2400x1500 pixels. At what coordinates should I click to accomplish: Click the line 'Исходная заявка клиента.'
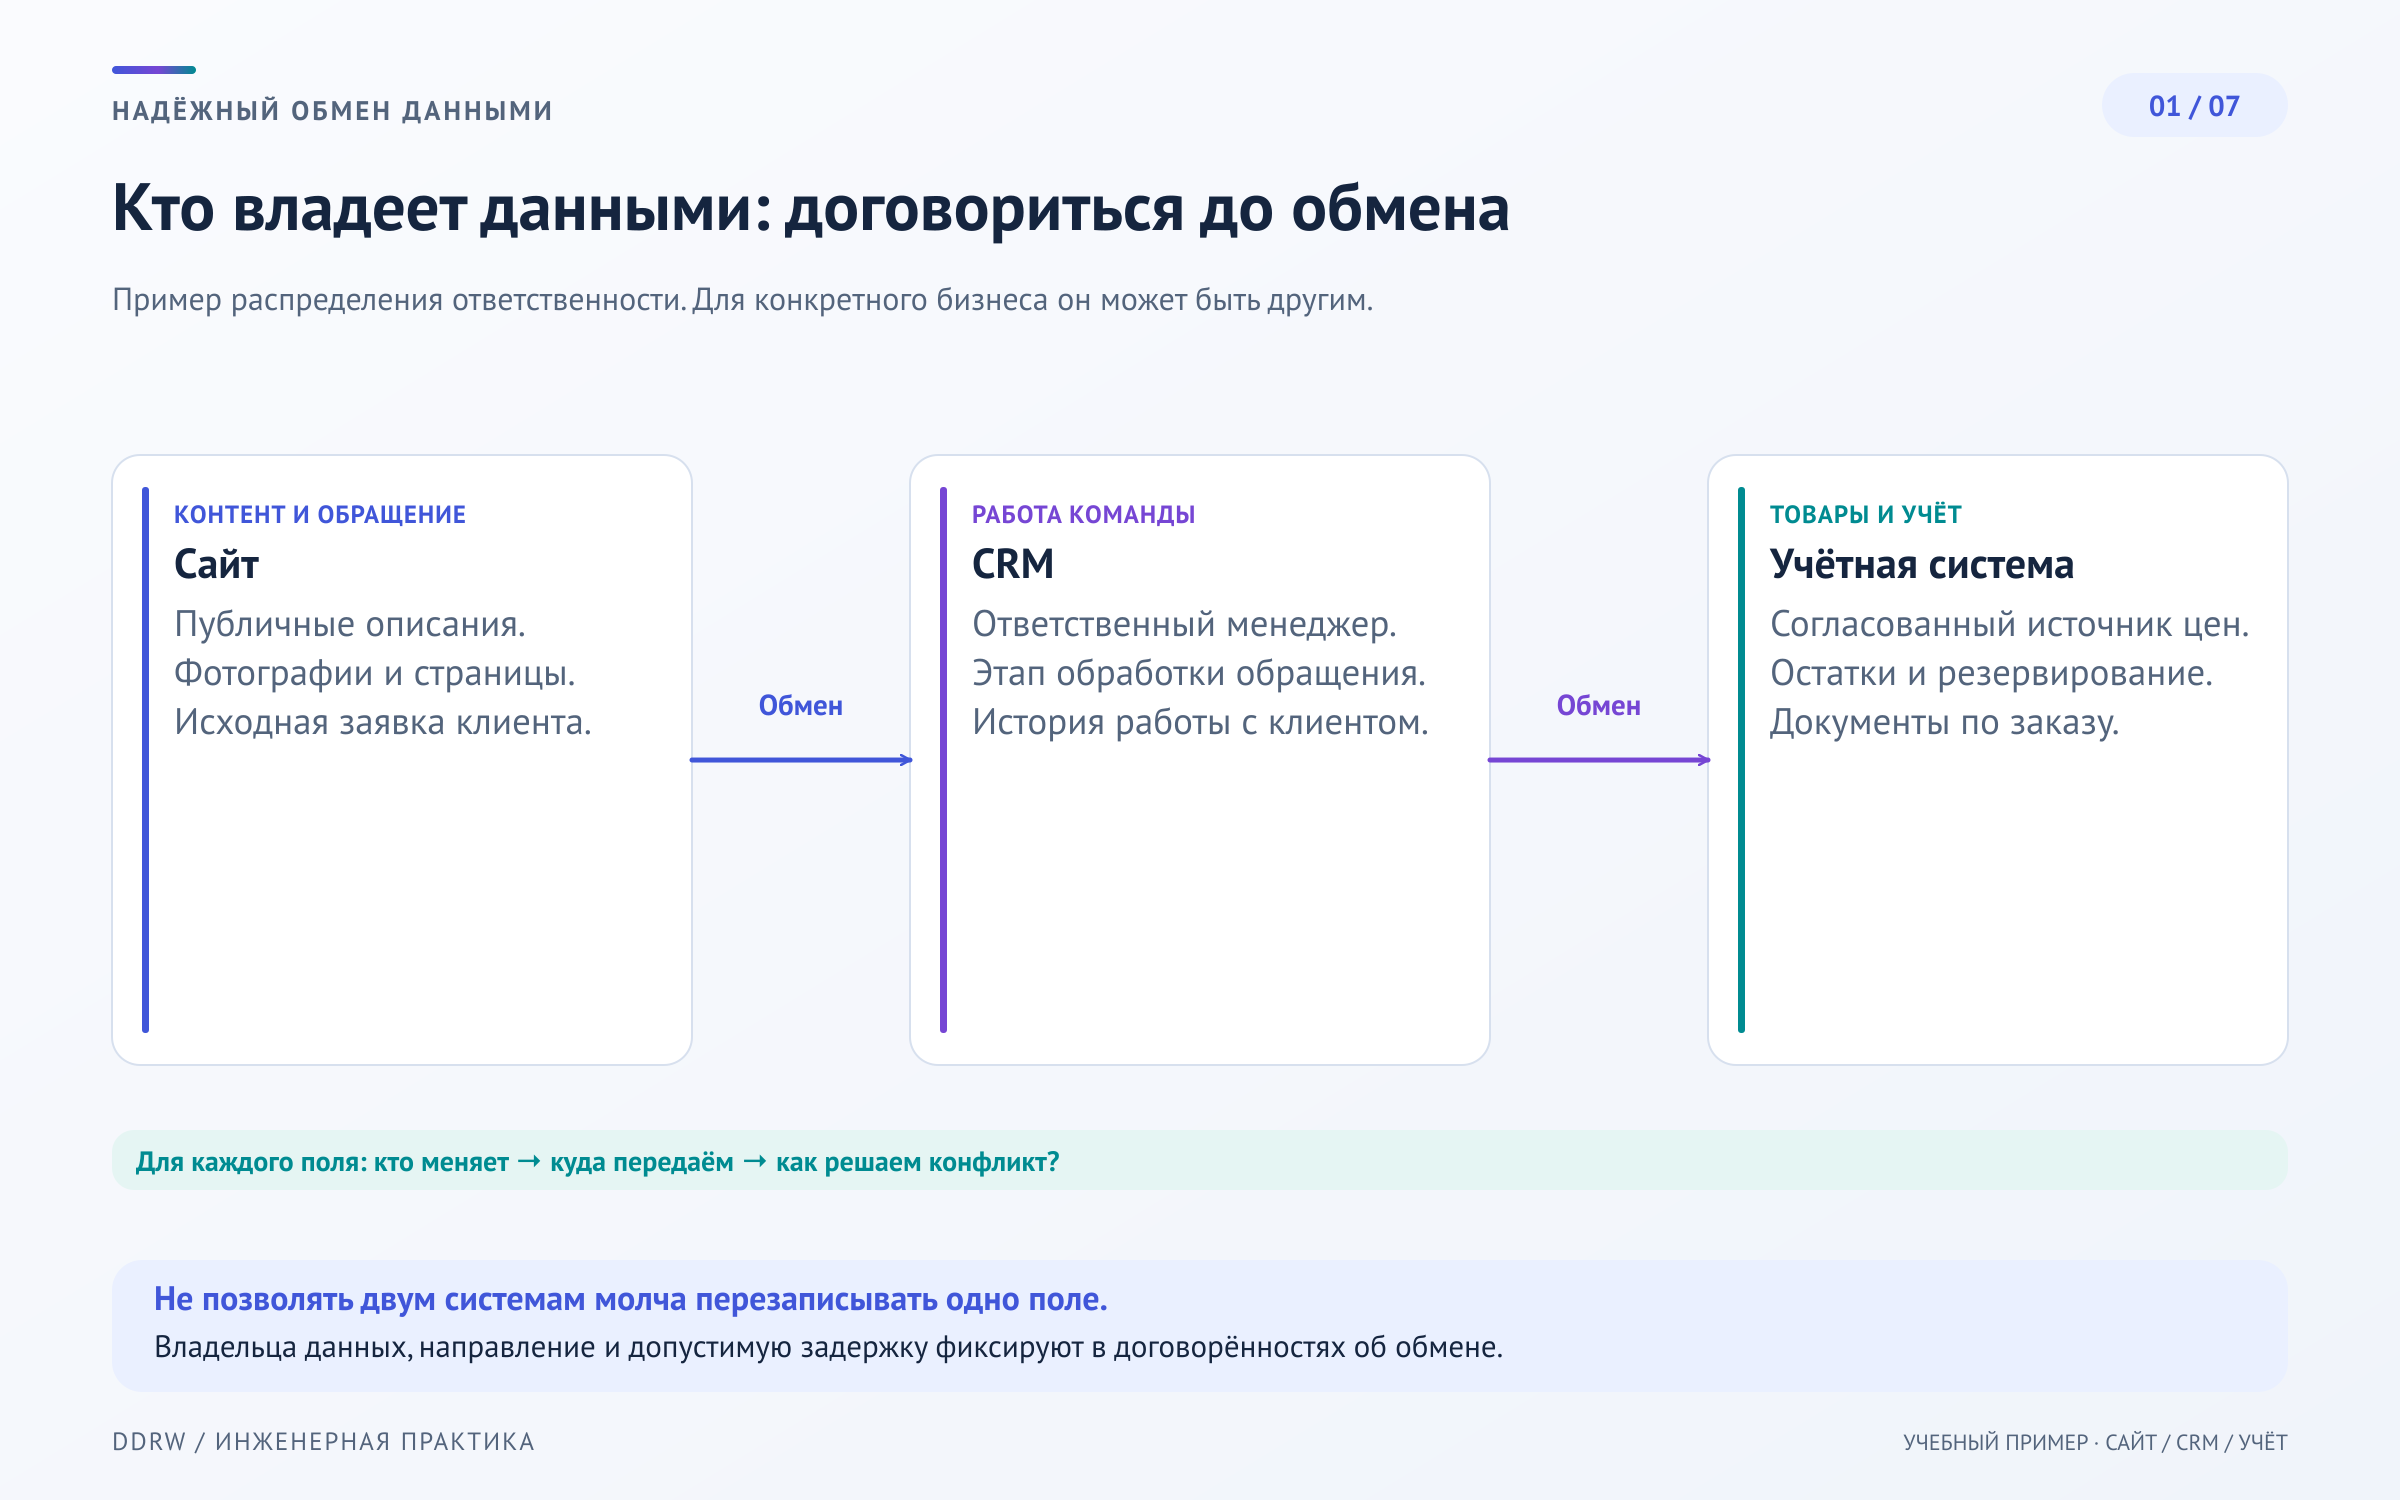coord(383,722)
